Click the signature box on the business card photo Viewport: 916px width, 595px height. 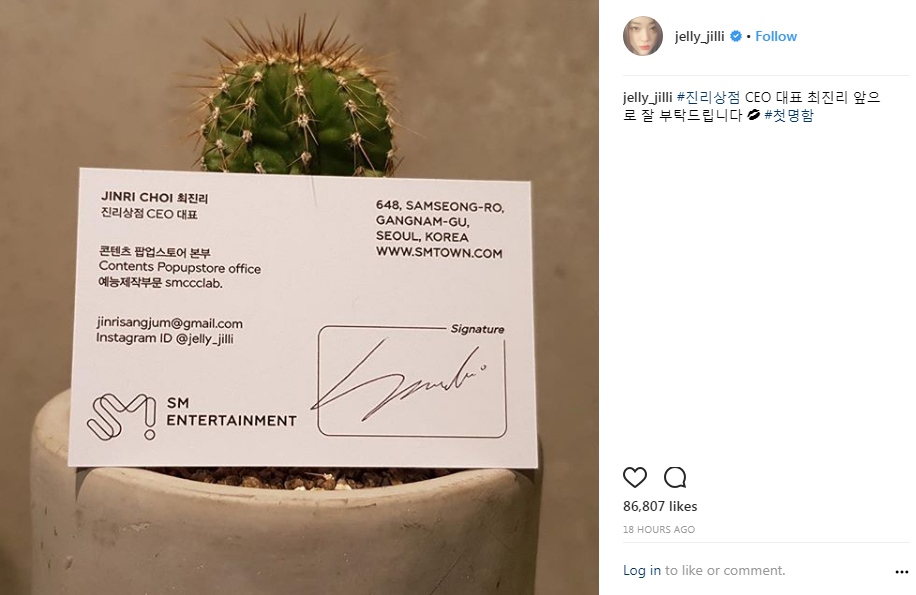coord(412,381)
